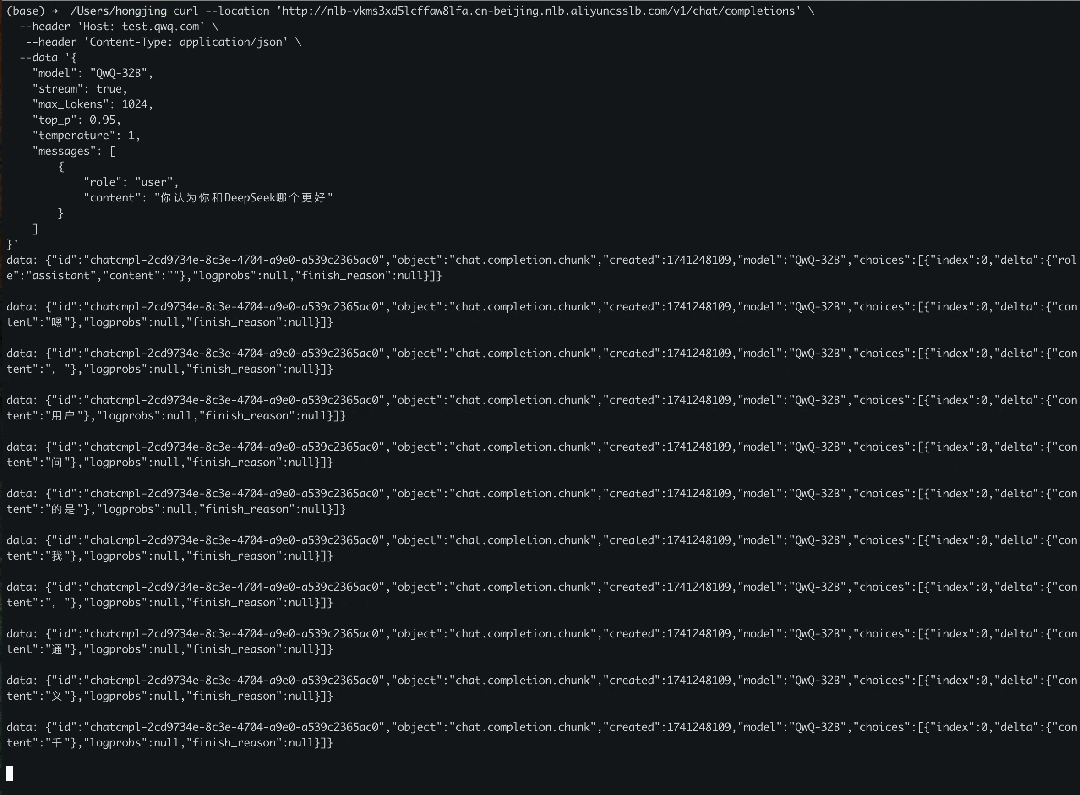Image resolution: width=1080 pixels, height=795 pixels.
Task: Click the terminal block cursor
Action: [x=10, y=773]
